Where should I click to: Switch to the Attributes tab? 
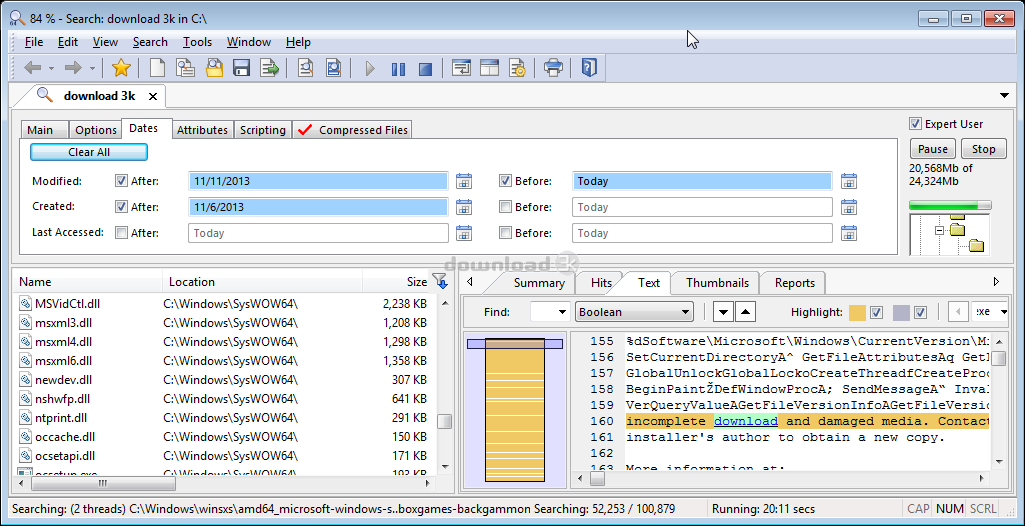click(202, 130)
